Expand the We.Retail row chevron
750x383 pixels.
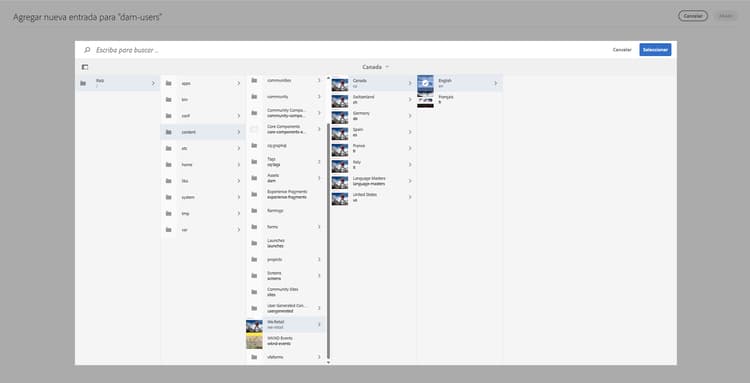click(x=320, y=324)
